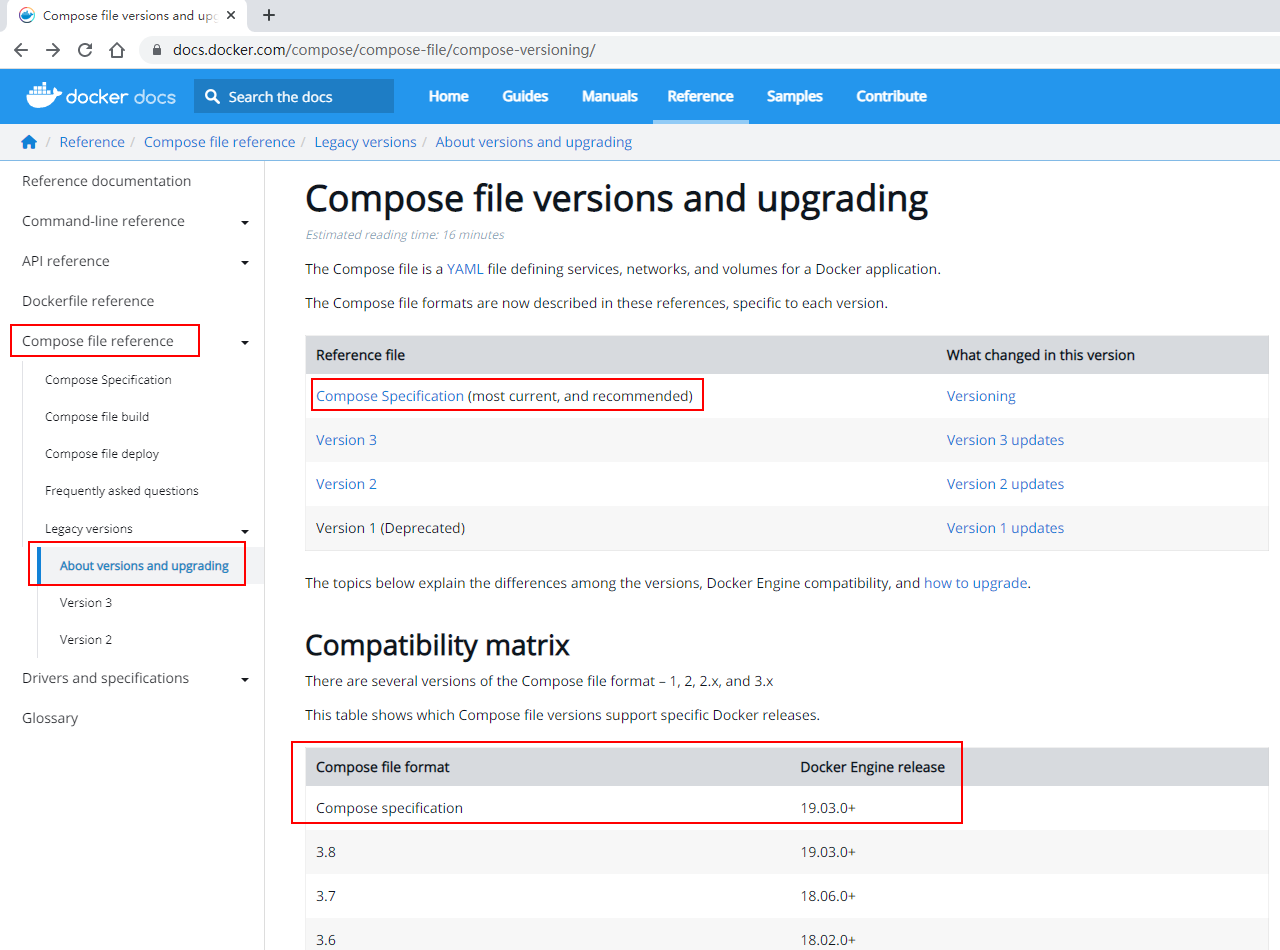Open the Guides nav item
Viewport: 1280px width, 950px height.
[525, 96]
